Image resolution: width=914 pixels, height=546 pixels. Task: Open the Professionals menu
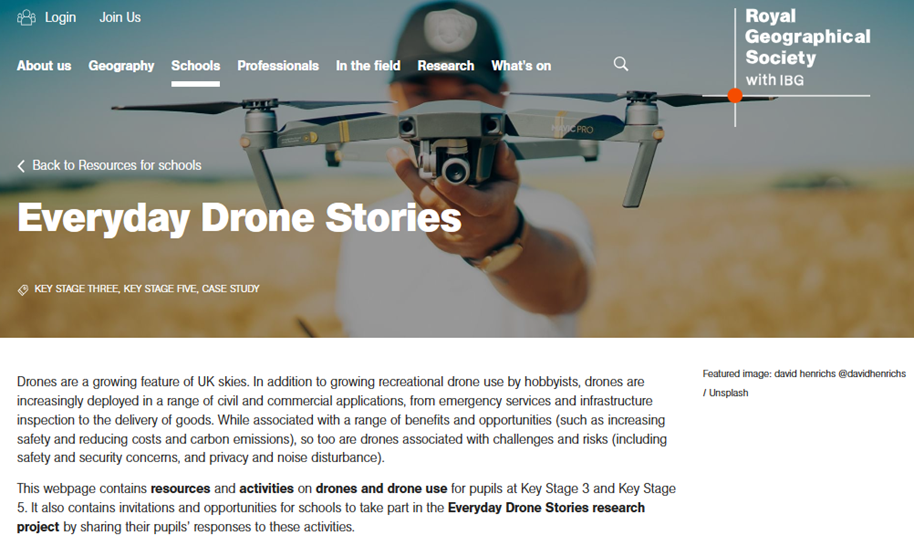[x=278, y=66]
